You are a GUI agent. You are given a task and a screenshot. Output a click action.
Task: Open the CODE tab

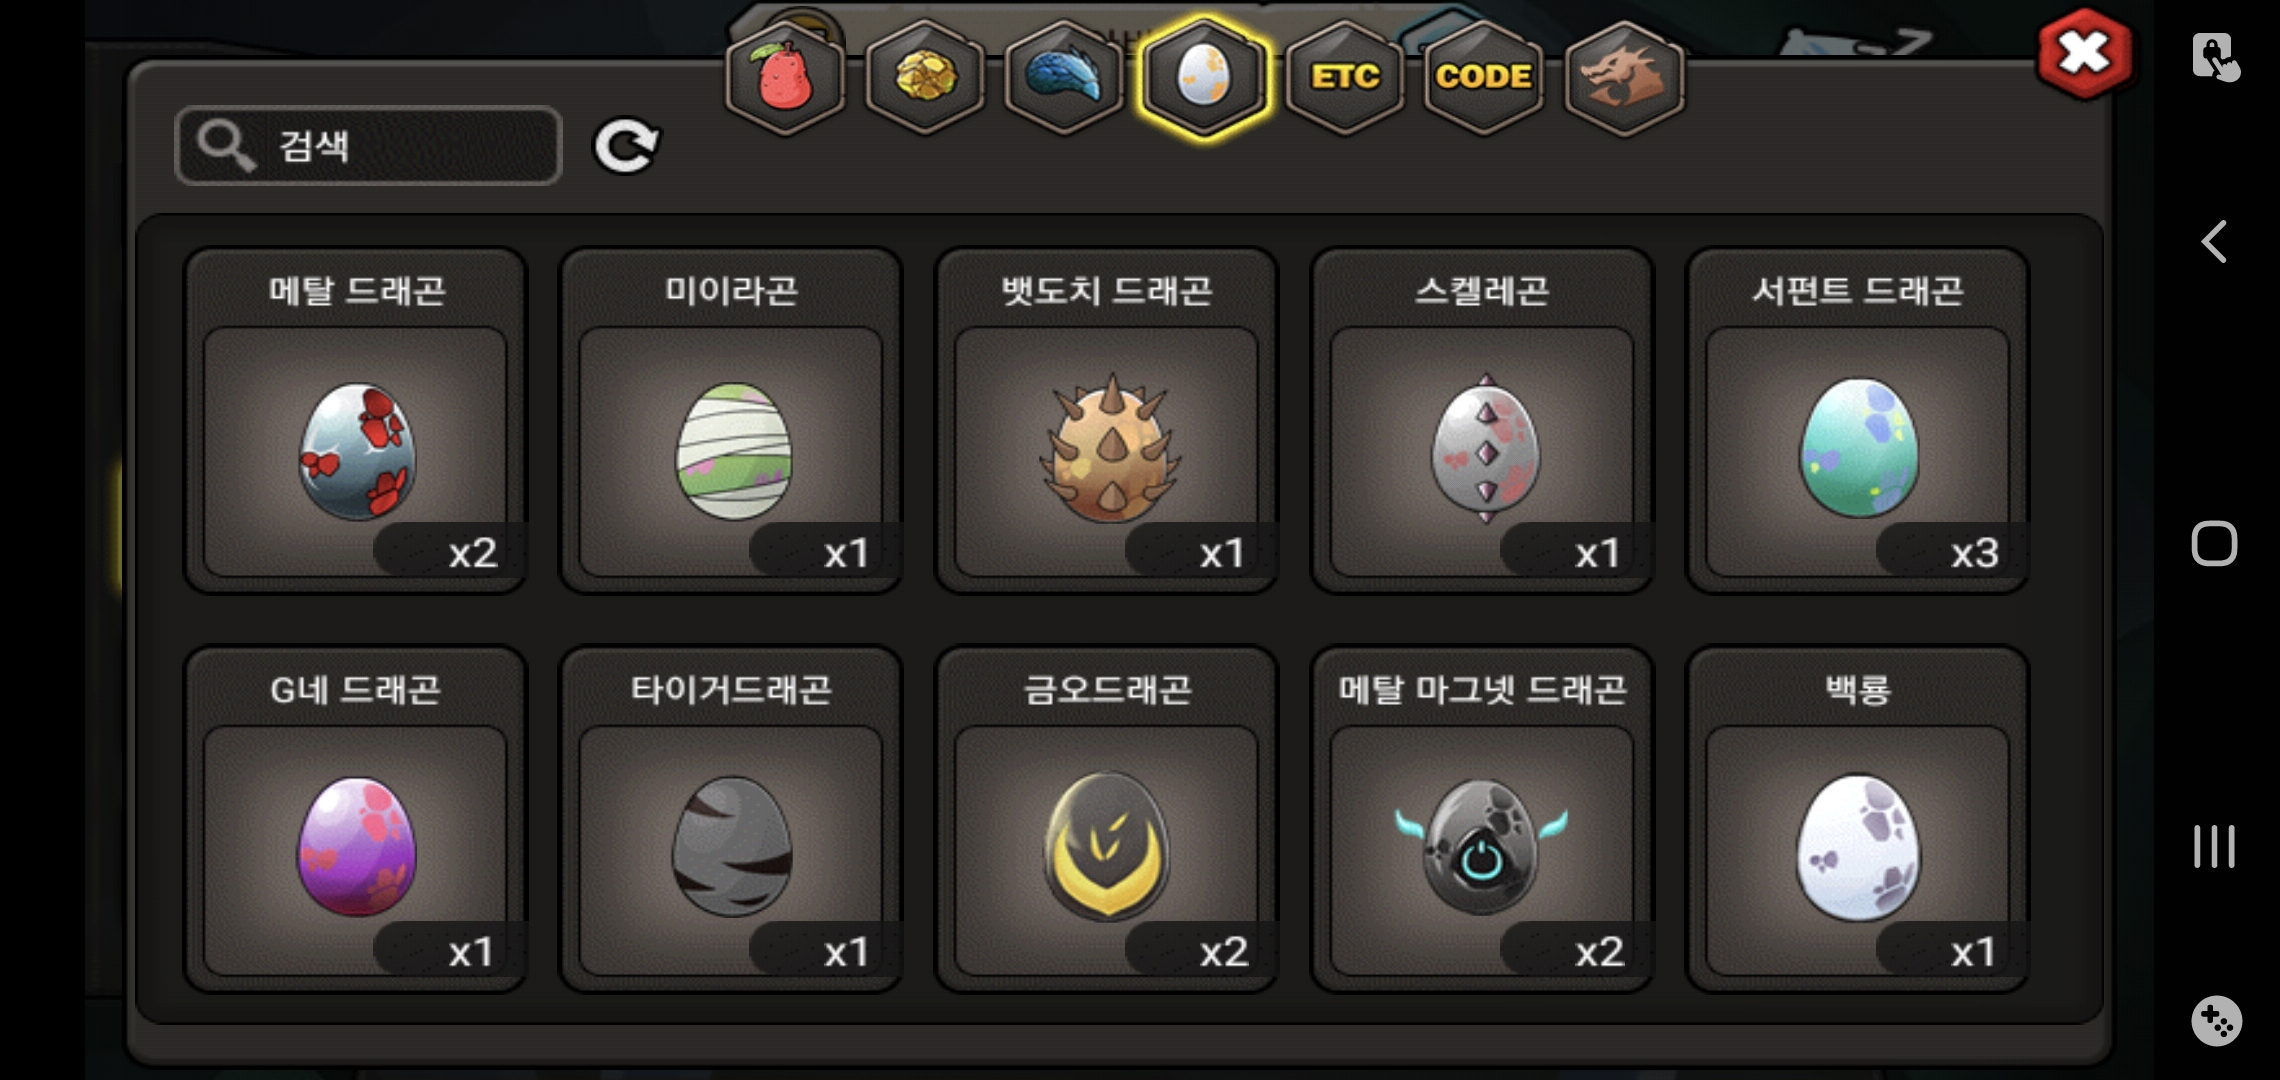(1484, 78)
